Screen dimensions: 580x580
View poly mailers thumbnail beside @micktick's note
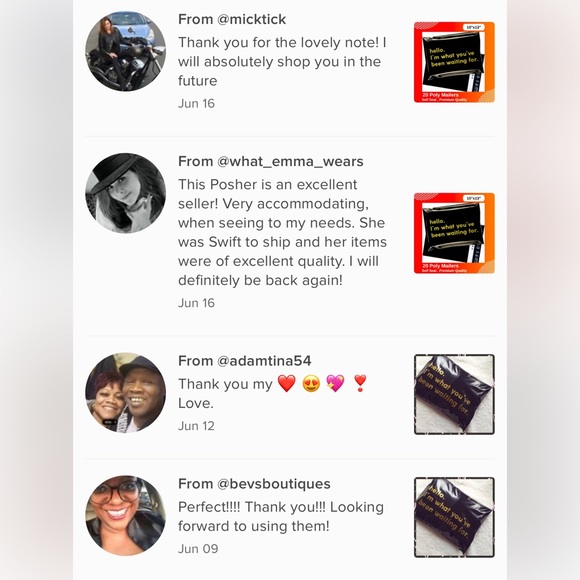coord(454,62)
